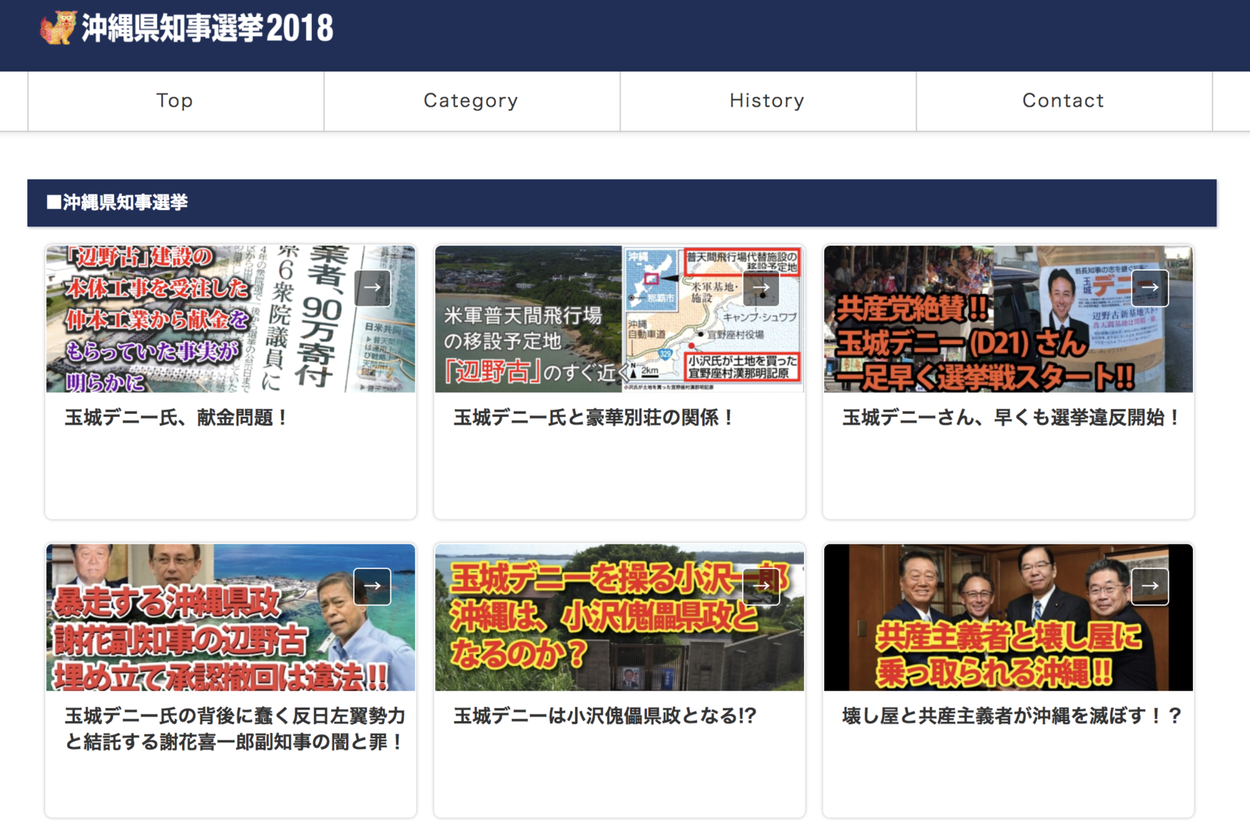Click the shisa mascot logo icon
Image resolution: width=1250 pixels, height=830 pixels.
(x=57, y=28)
